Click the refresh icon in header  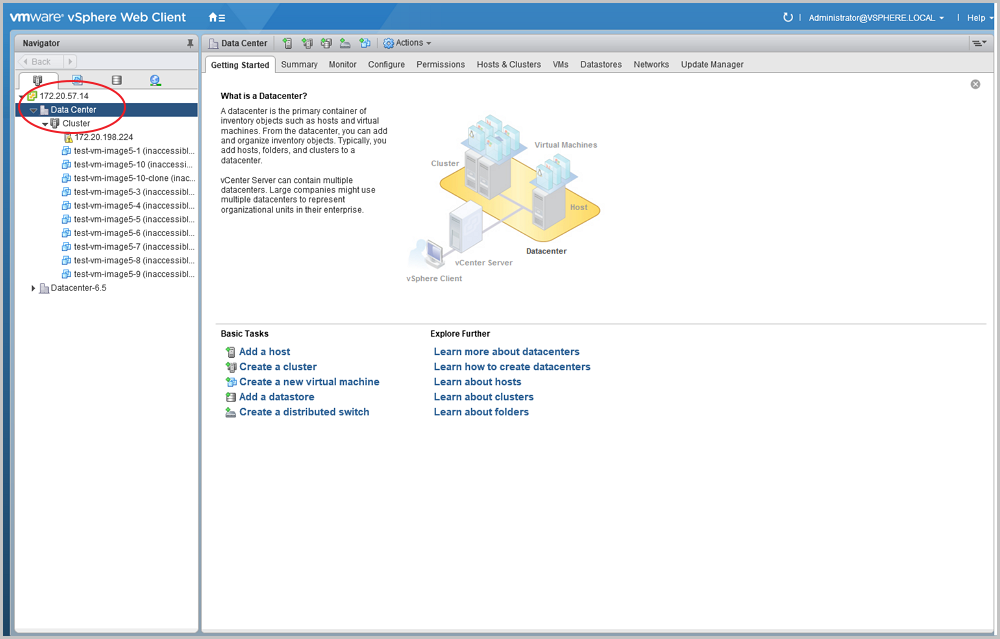coord(788,17)
